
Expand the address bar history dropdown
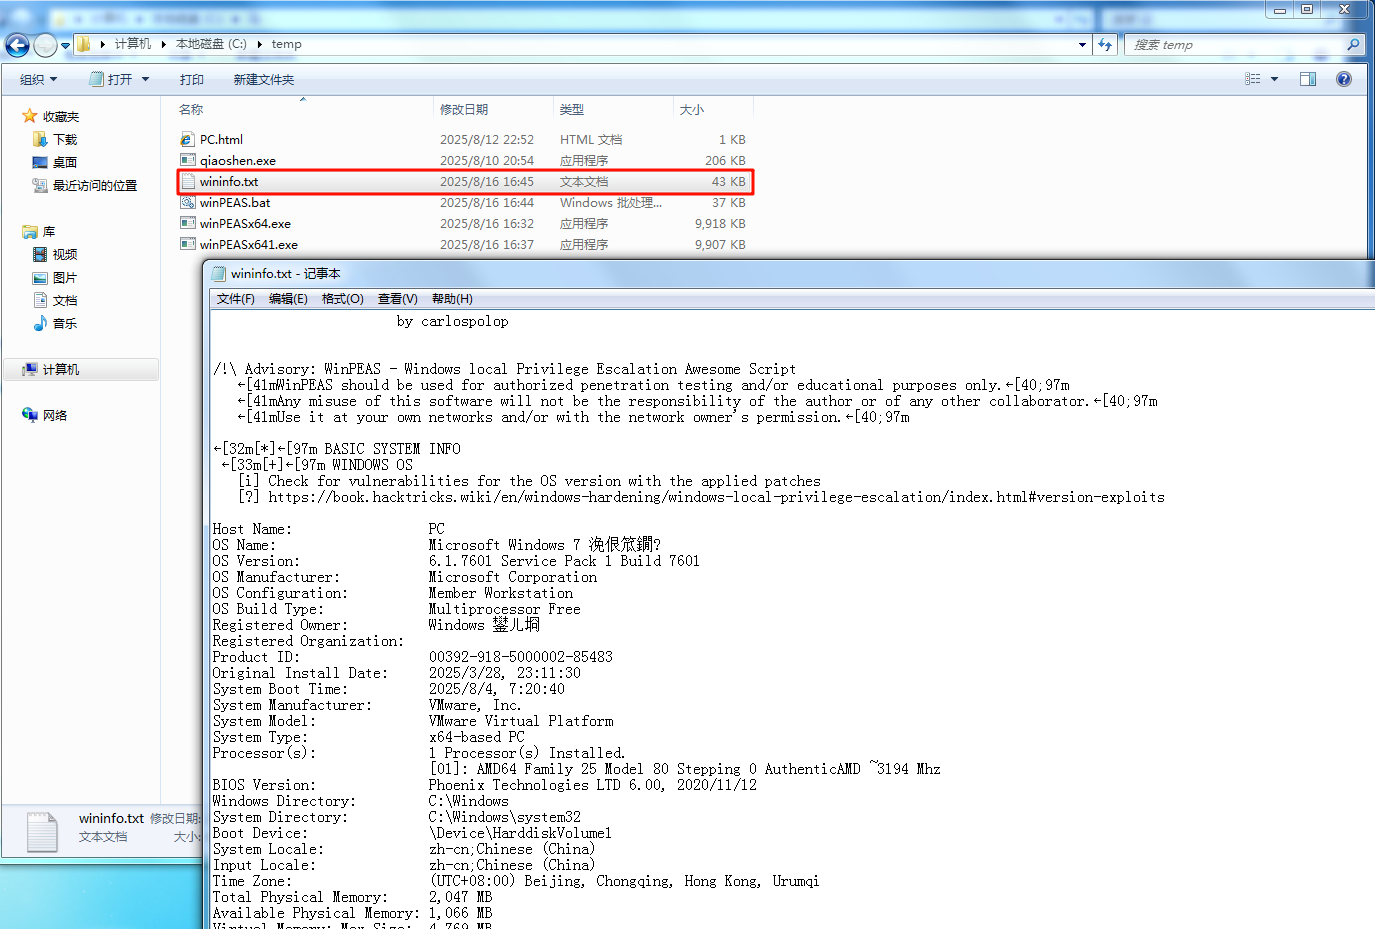point(1082,44)
